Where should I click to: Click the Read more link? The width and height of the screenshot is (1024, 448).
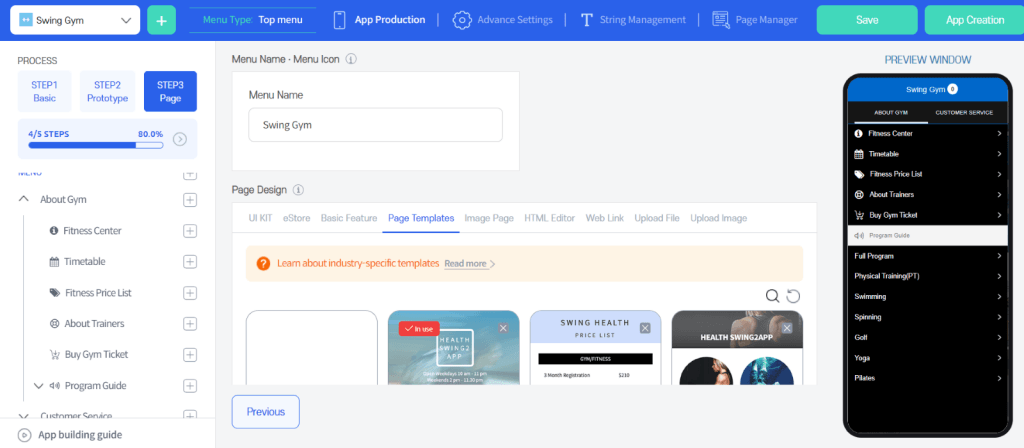(x=470, y=264)
